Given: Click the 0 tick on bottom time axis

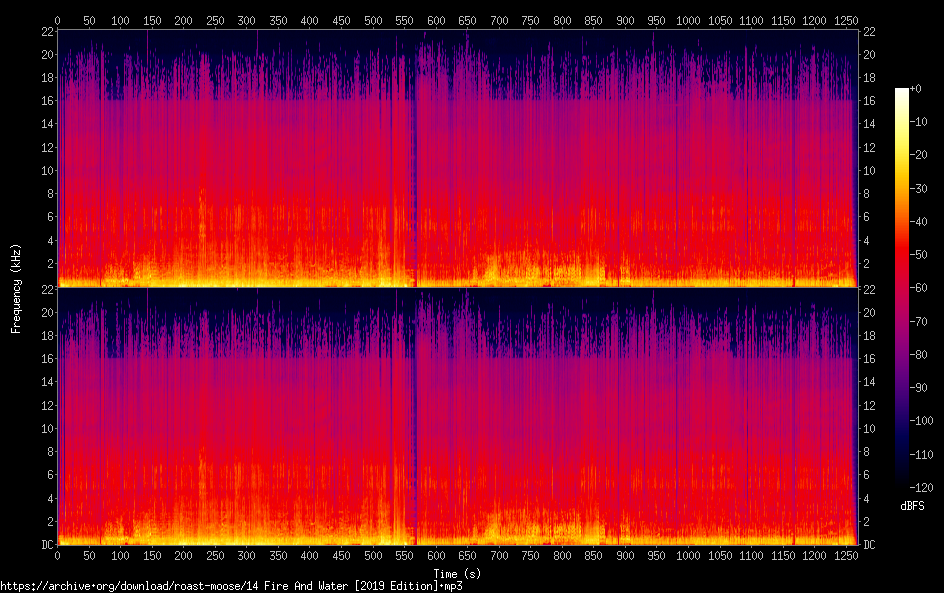Looking at the screenshot, I should (58, 555).
